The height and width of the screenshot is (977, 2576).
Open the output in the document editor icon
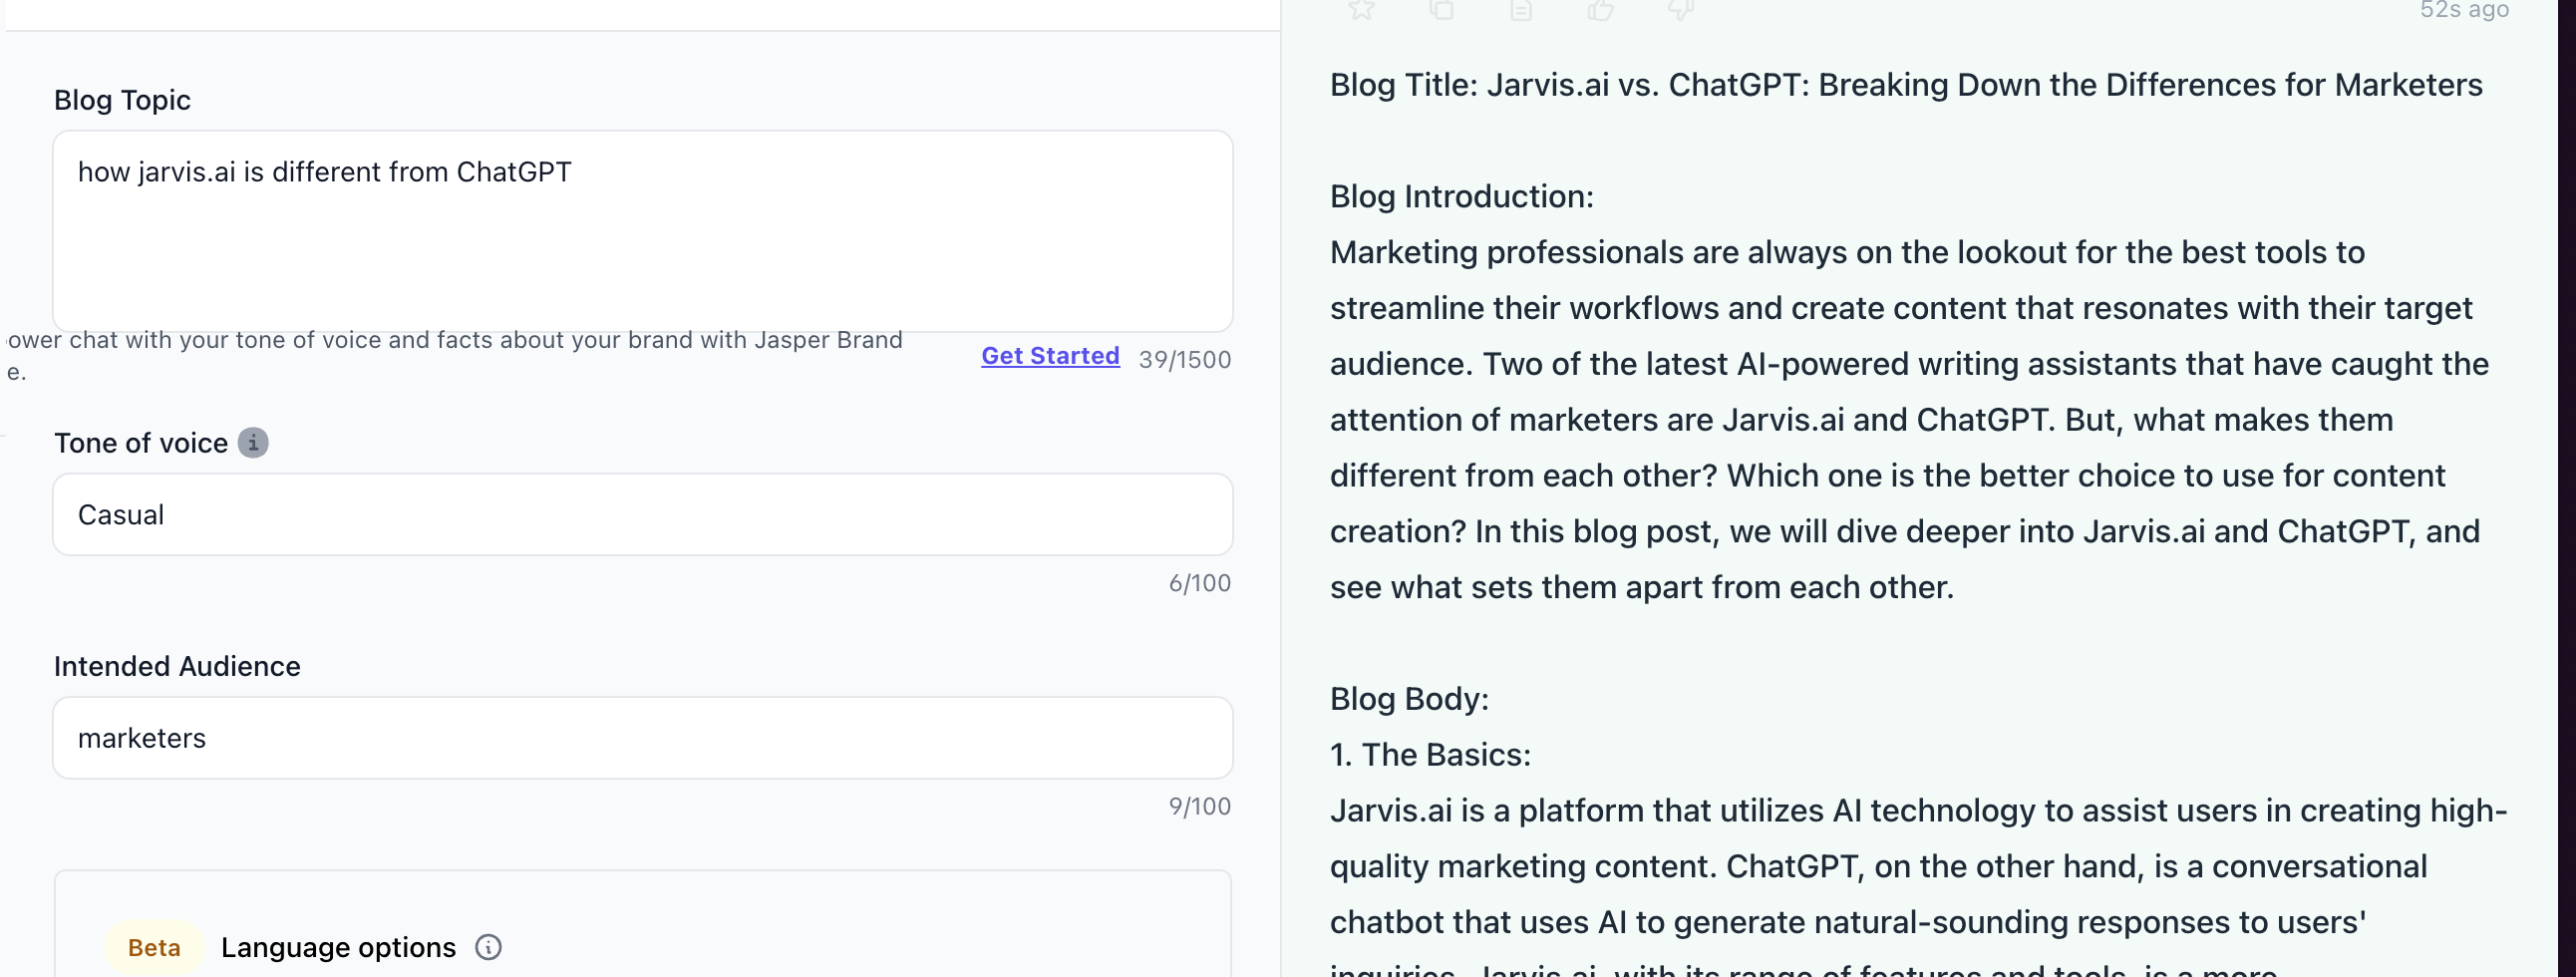point(1521,11)
